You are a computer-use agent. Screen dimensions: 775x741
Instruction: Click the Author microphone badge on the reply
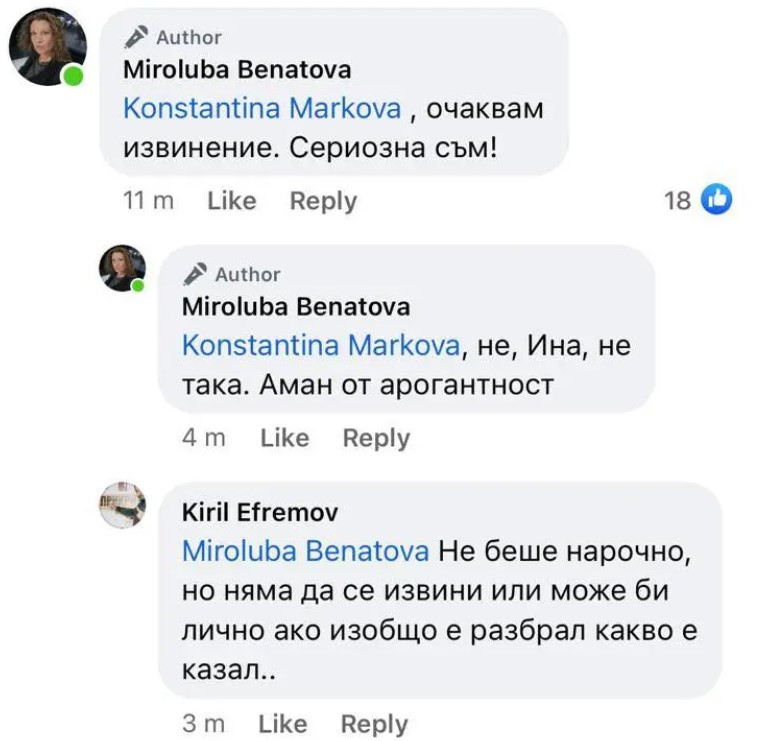(196, 274)
